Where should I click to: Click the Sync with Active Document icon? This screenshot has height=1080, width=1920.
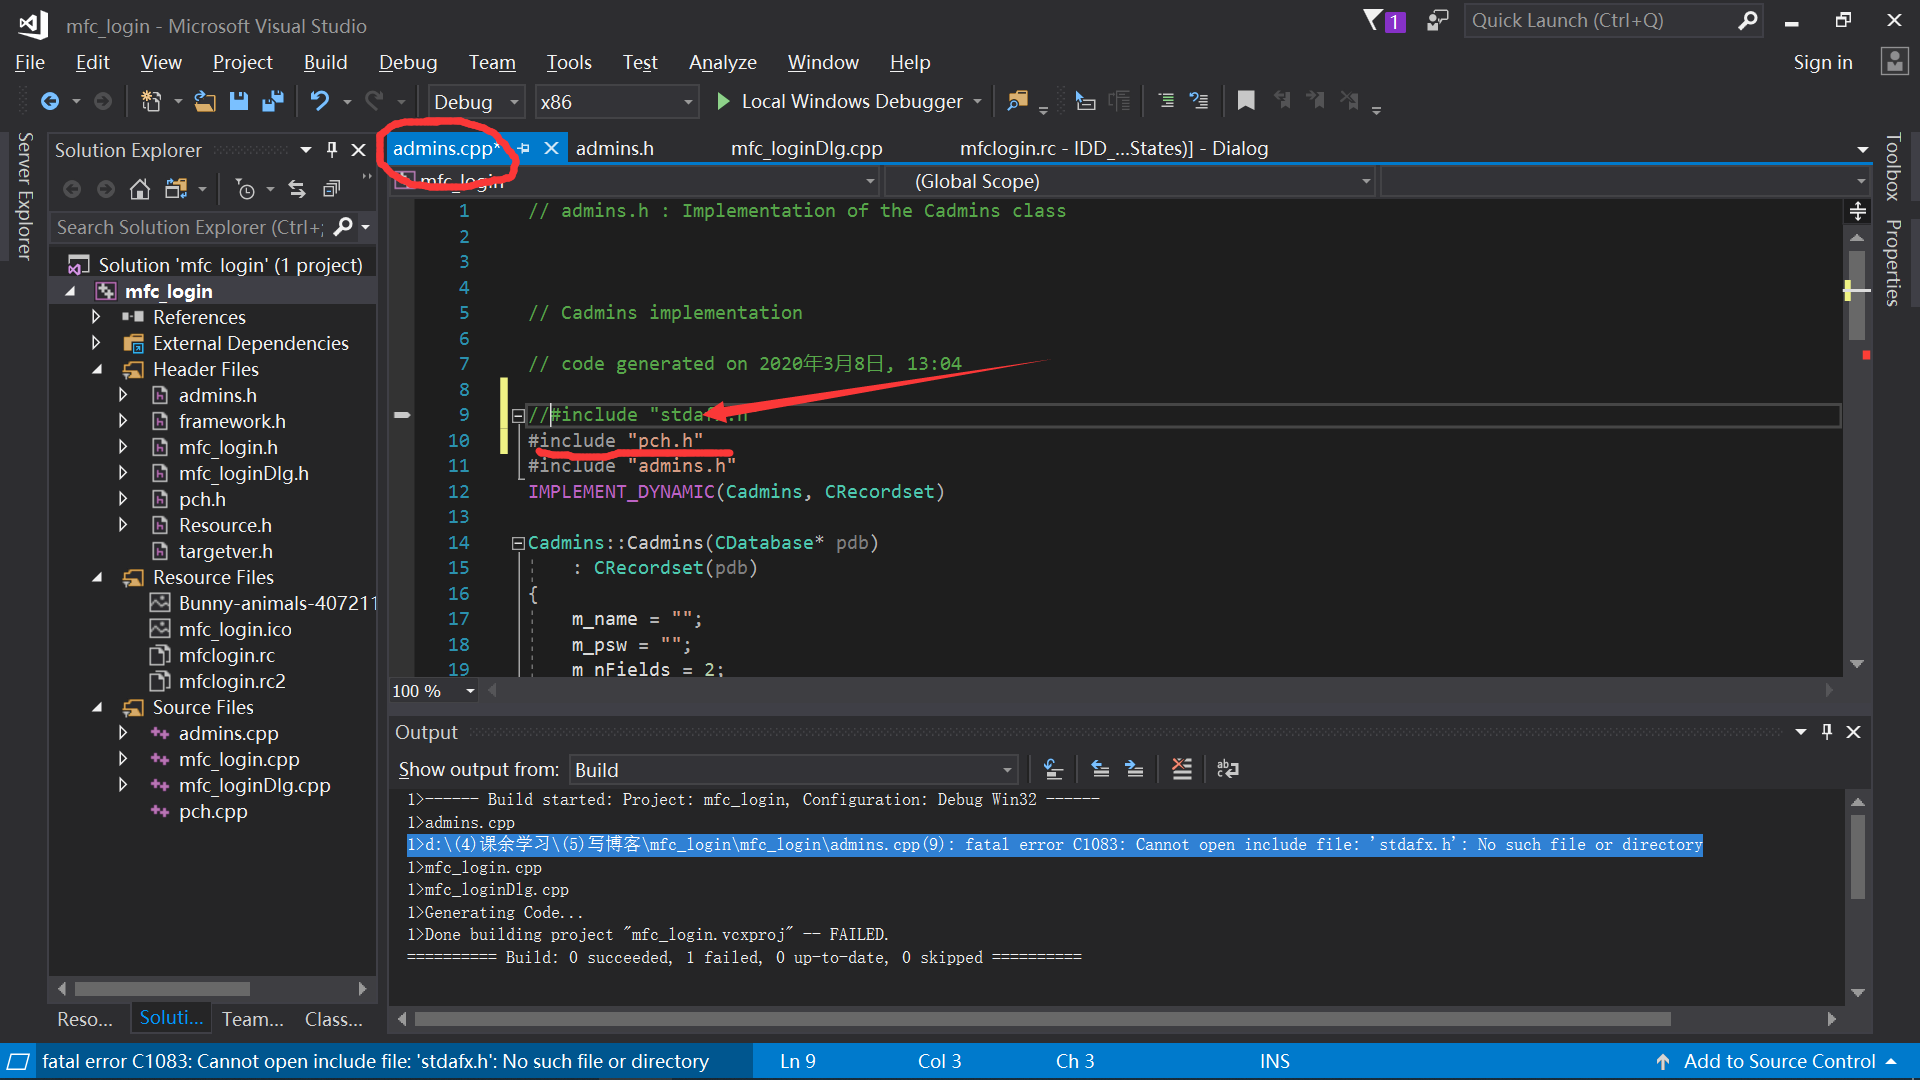pos(297,188)
